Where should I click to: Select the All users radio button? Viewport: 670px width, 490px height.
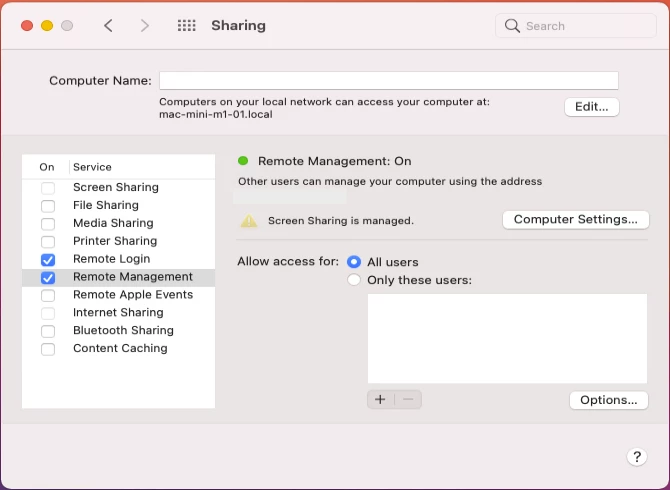(x=354, y=262)
